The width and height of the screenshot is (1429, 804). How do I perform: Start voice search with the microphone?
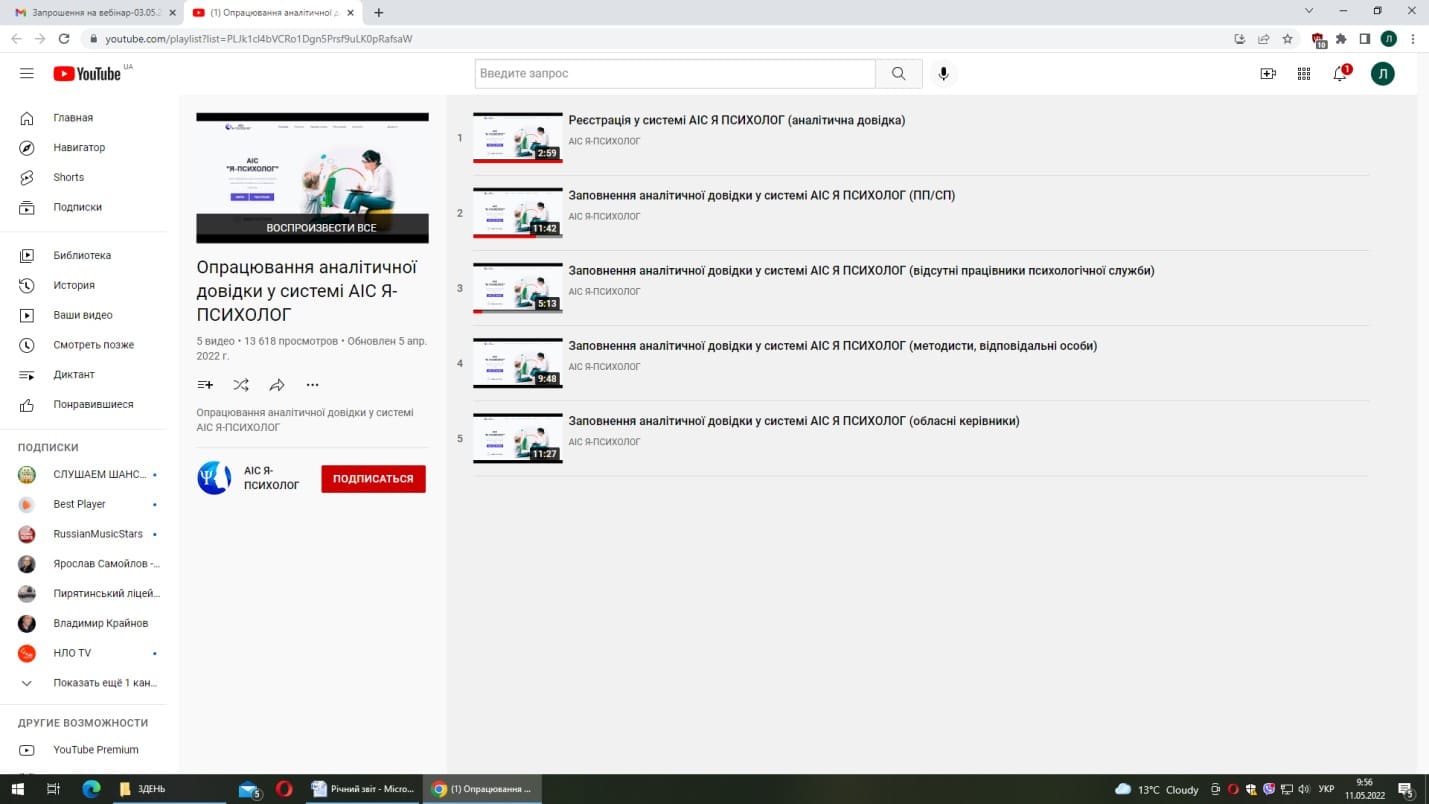pyautogui.click(x=943, y=73)
